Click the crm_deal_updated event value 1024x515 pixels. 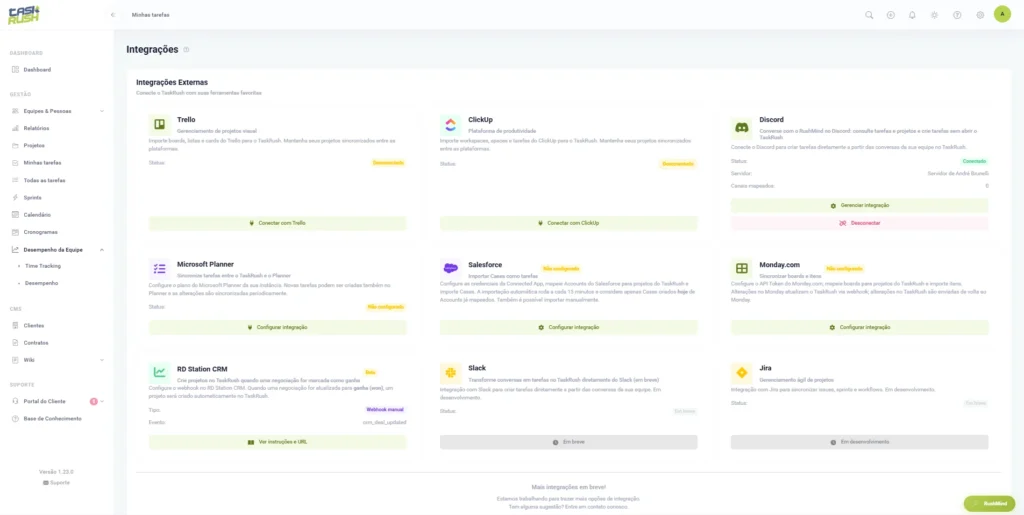(x=384, y=422)
